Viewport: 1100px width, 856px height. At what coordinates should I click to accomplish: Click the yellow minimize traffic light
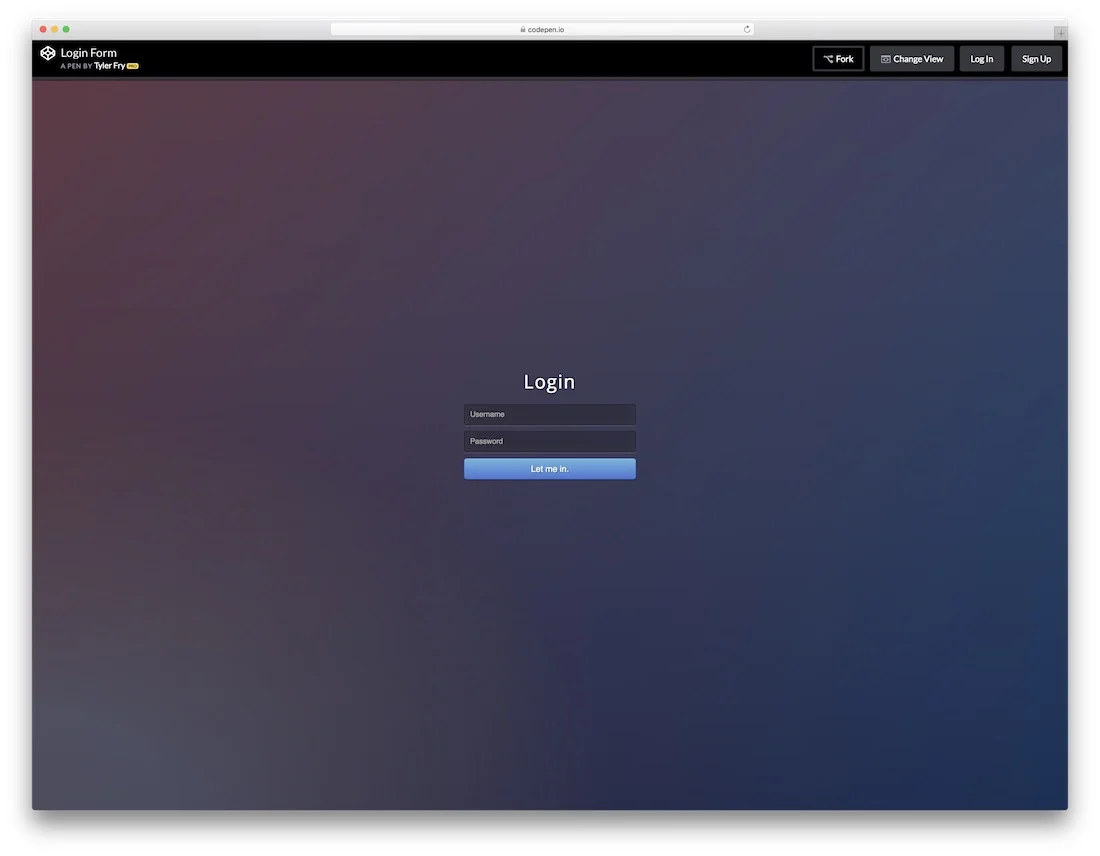tap(54, 29)
